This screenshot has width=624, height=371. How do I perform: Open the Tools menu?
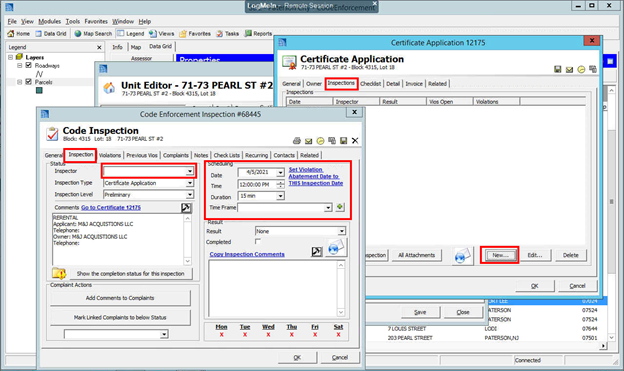(72, 21)
